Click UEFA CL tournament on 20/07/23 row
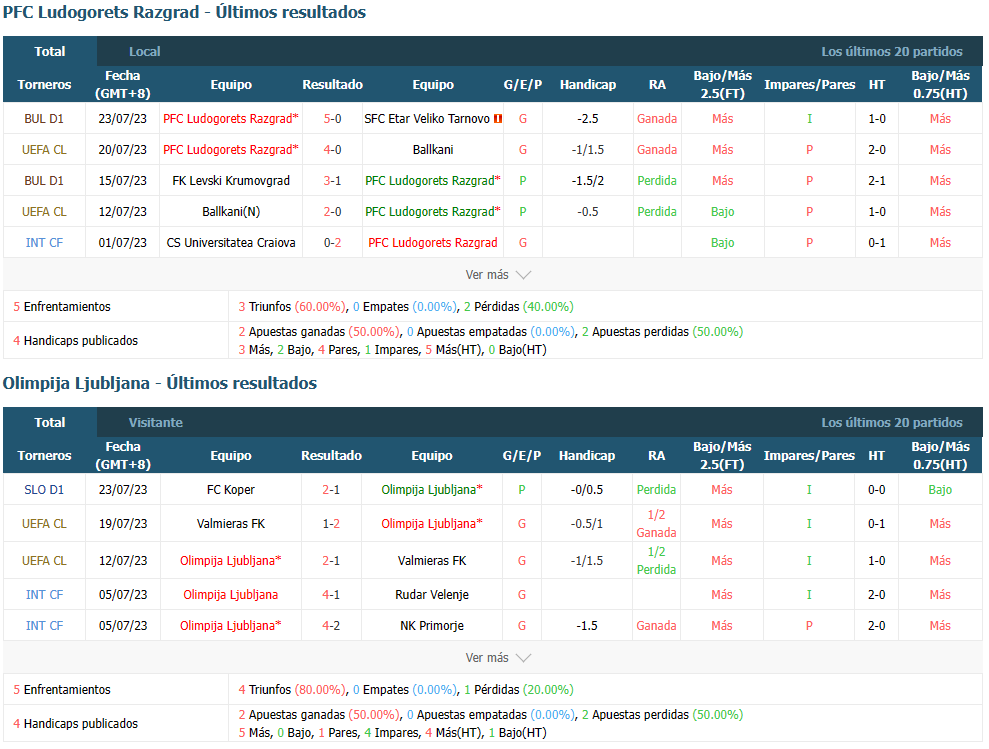This screenshot has height=749, width=989. click(x=44, y=150)
